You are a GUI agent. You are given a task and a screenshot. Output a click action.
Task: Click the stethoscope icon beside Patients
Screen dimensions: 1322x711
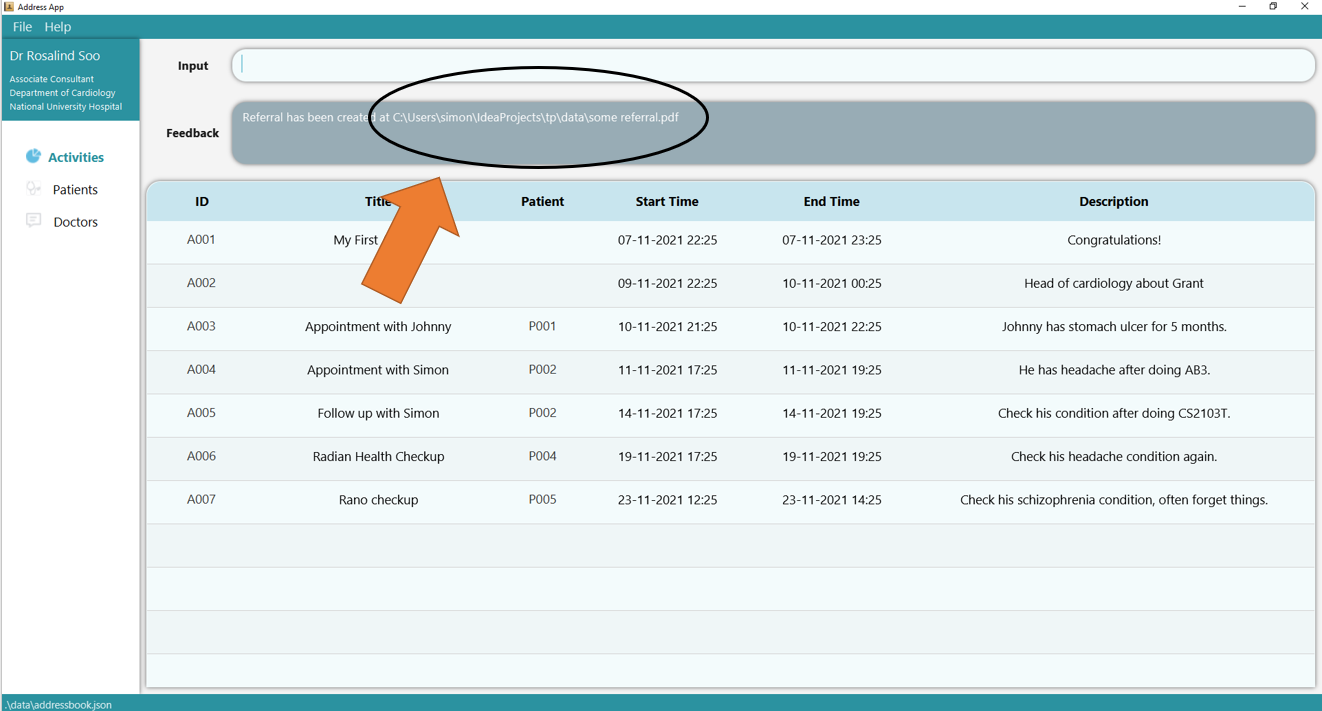pyautogui.click(x=32, y=189)
